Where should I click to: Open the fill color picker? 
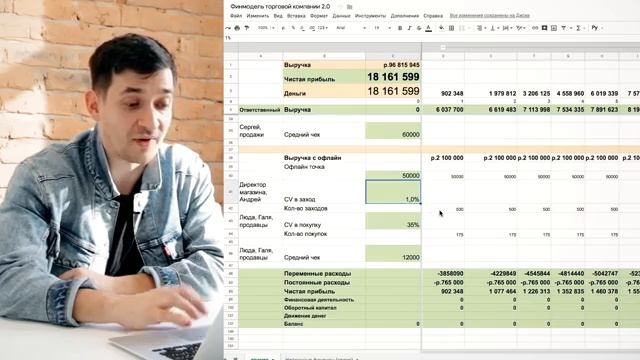442,28
